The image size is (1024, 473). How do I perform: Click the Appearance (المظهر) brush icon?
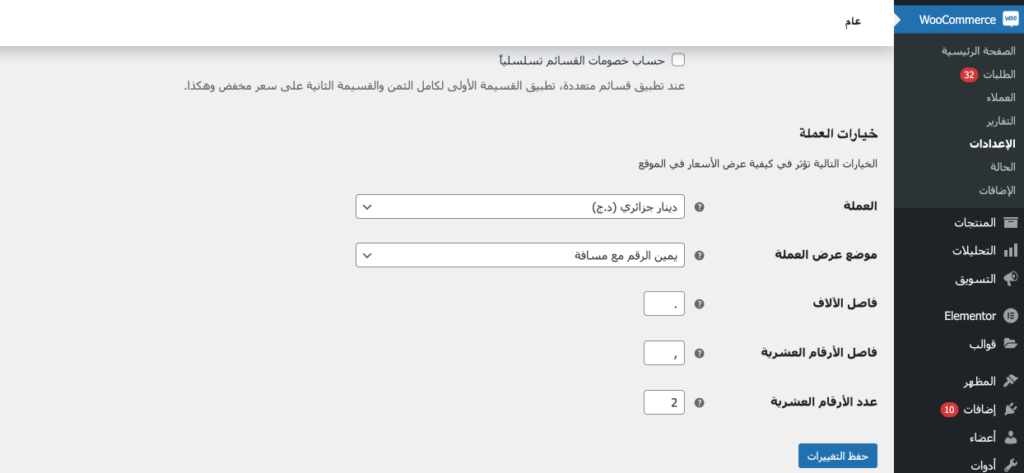click(1011, 381)
